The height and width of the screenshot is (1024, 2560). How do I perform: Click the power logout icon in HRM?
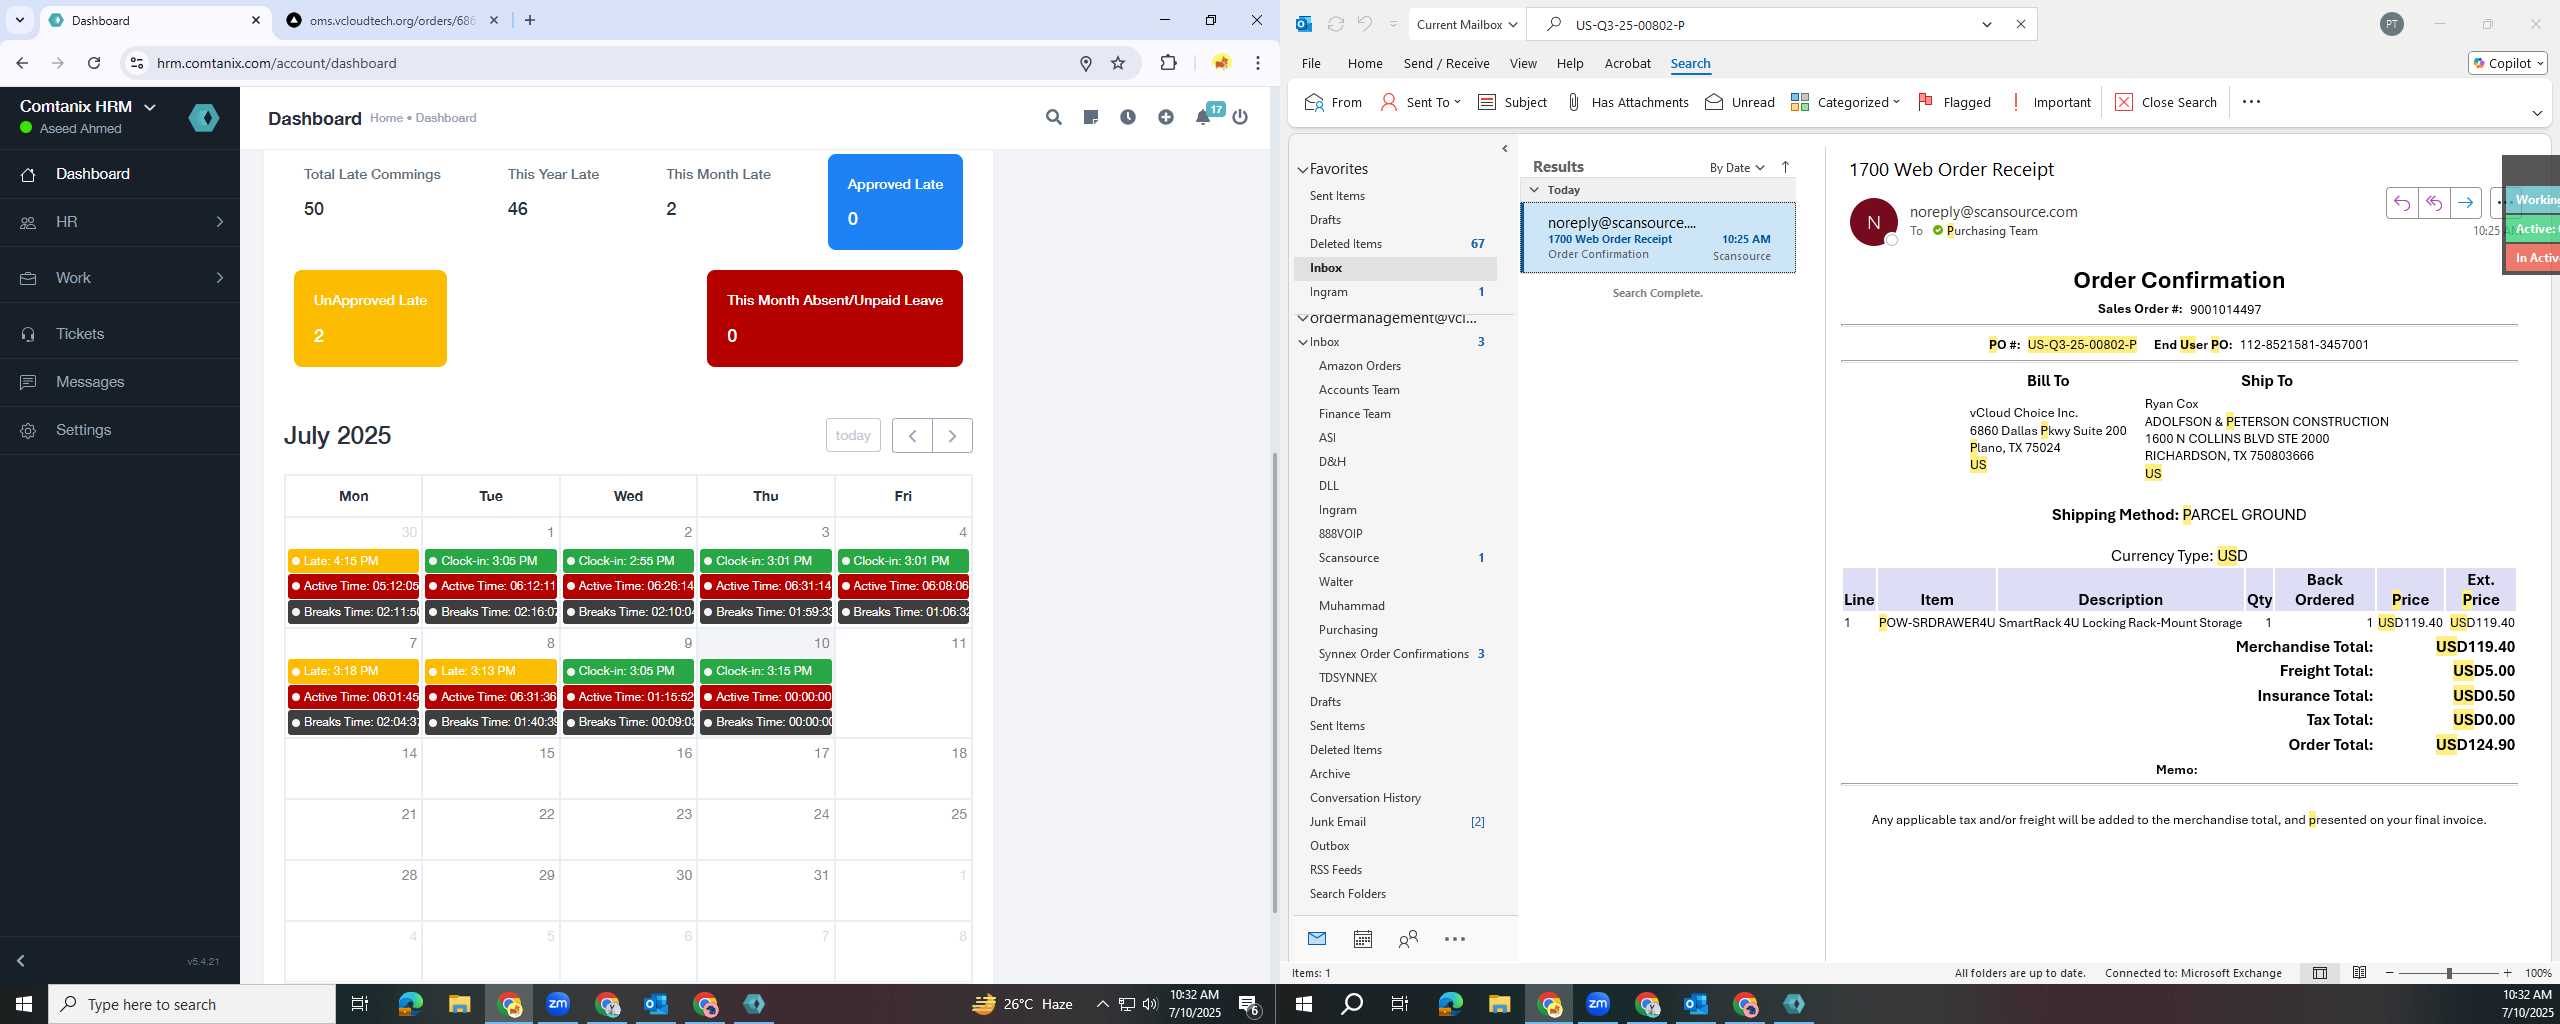(1240, 117)
